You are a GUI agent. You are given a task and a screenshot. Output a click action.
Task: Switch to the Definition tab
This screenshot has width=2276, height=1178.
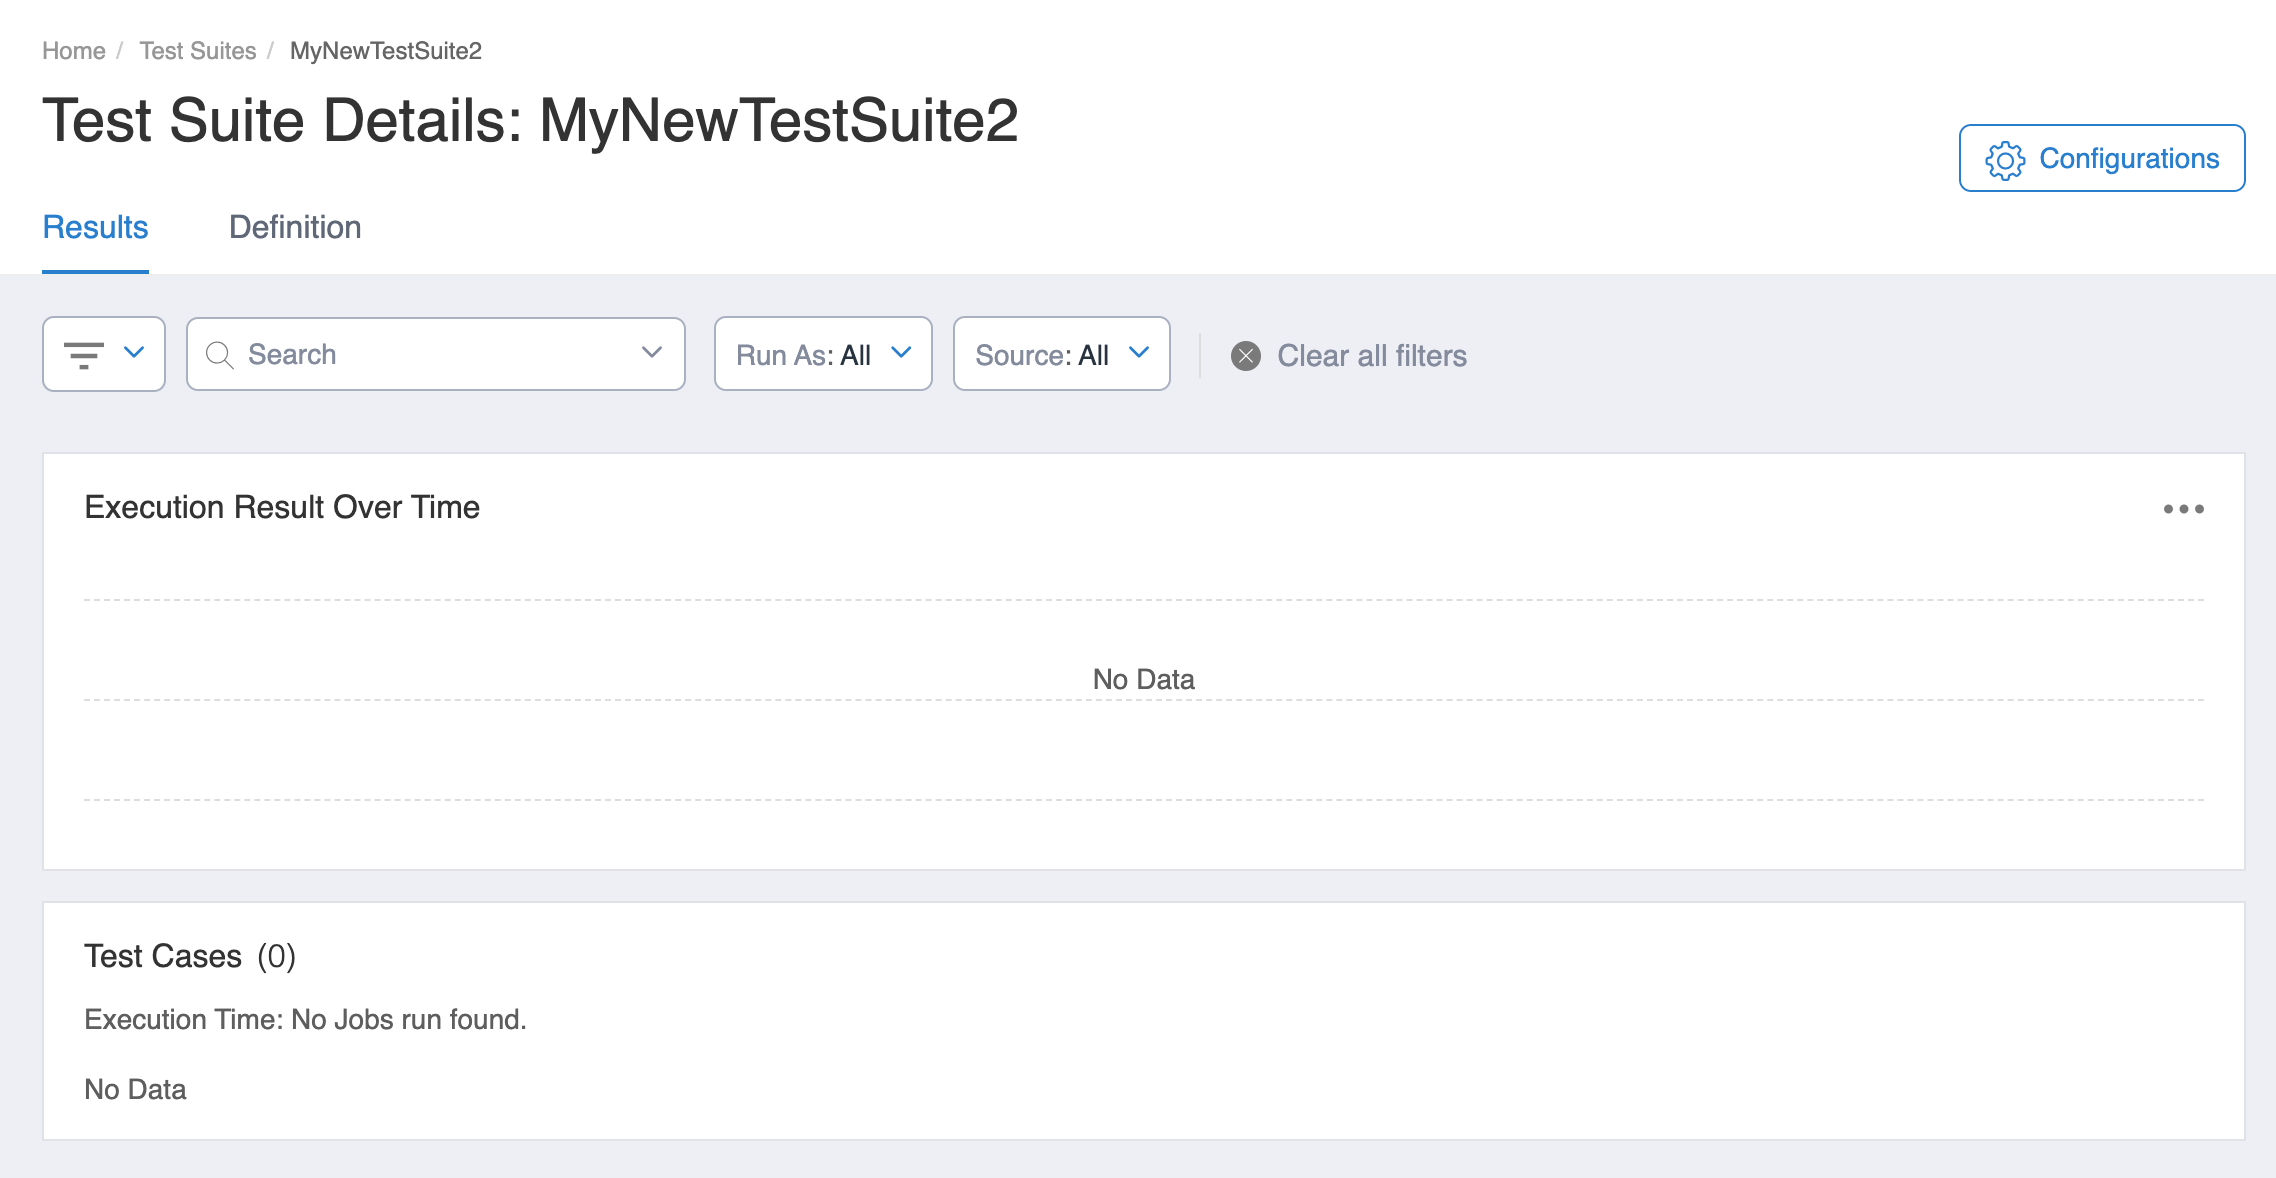[295, 228]
